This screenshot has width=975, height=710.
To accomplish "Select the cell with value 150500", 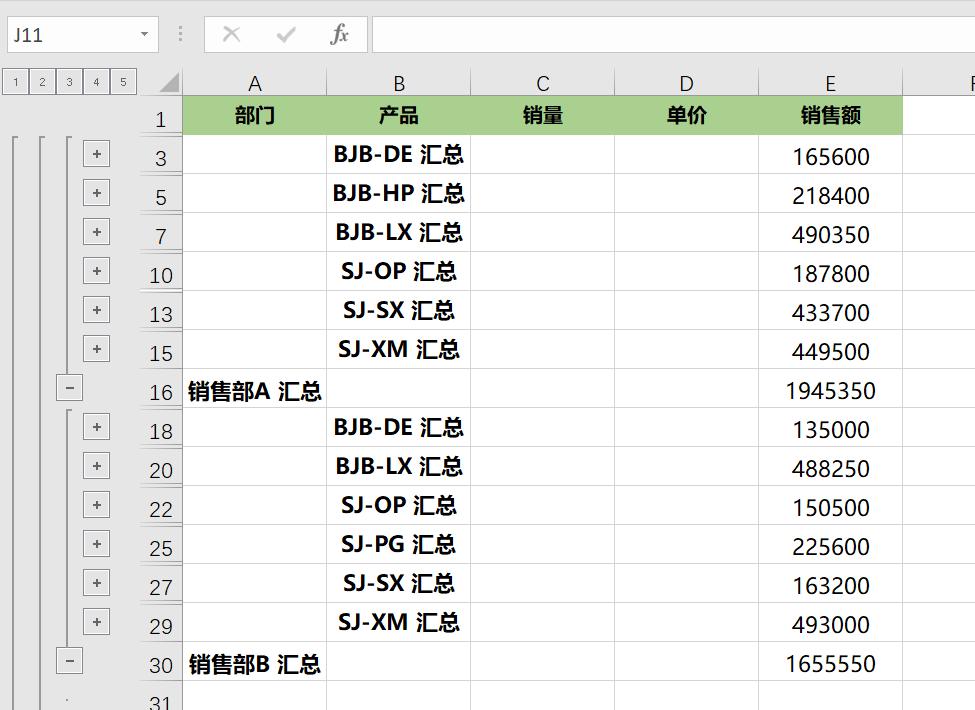I will tap(830, 505).
